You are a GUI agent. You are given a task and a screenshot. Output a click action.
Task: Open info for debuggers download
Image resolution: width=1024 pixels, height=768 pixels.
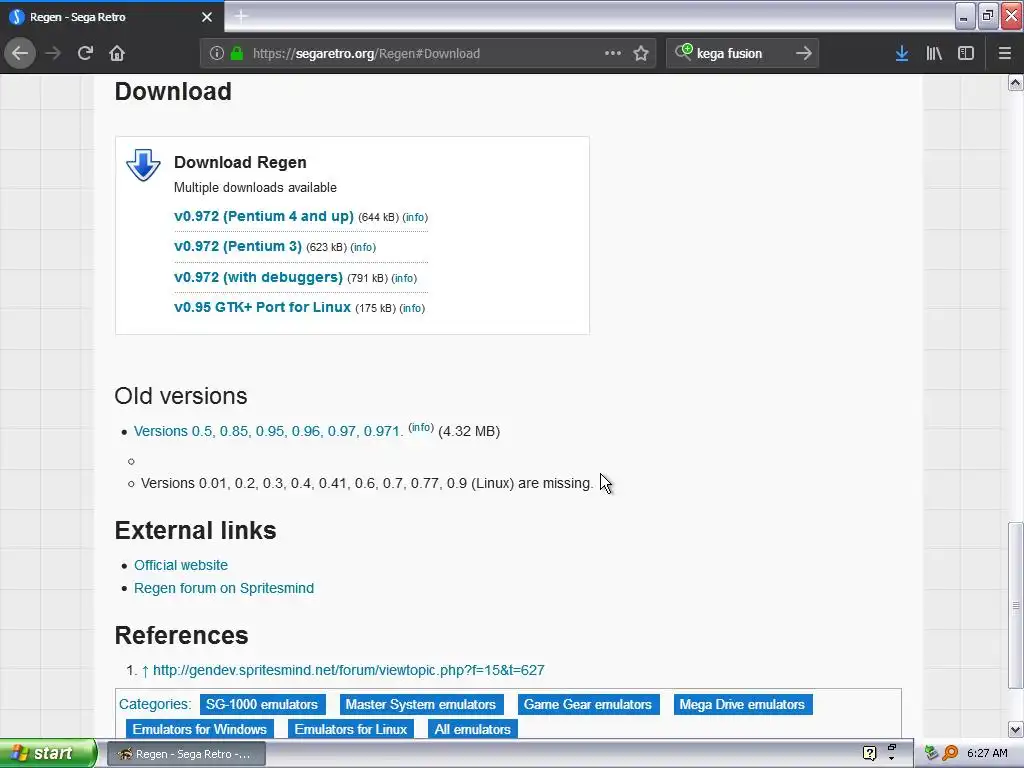(x=404, y=278)
